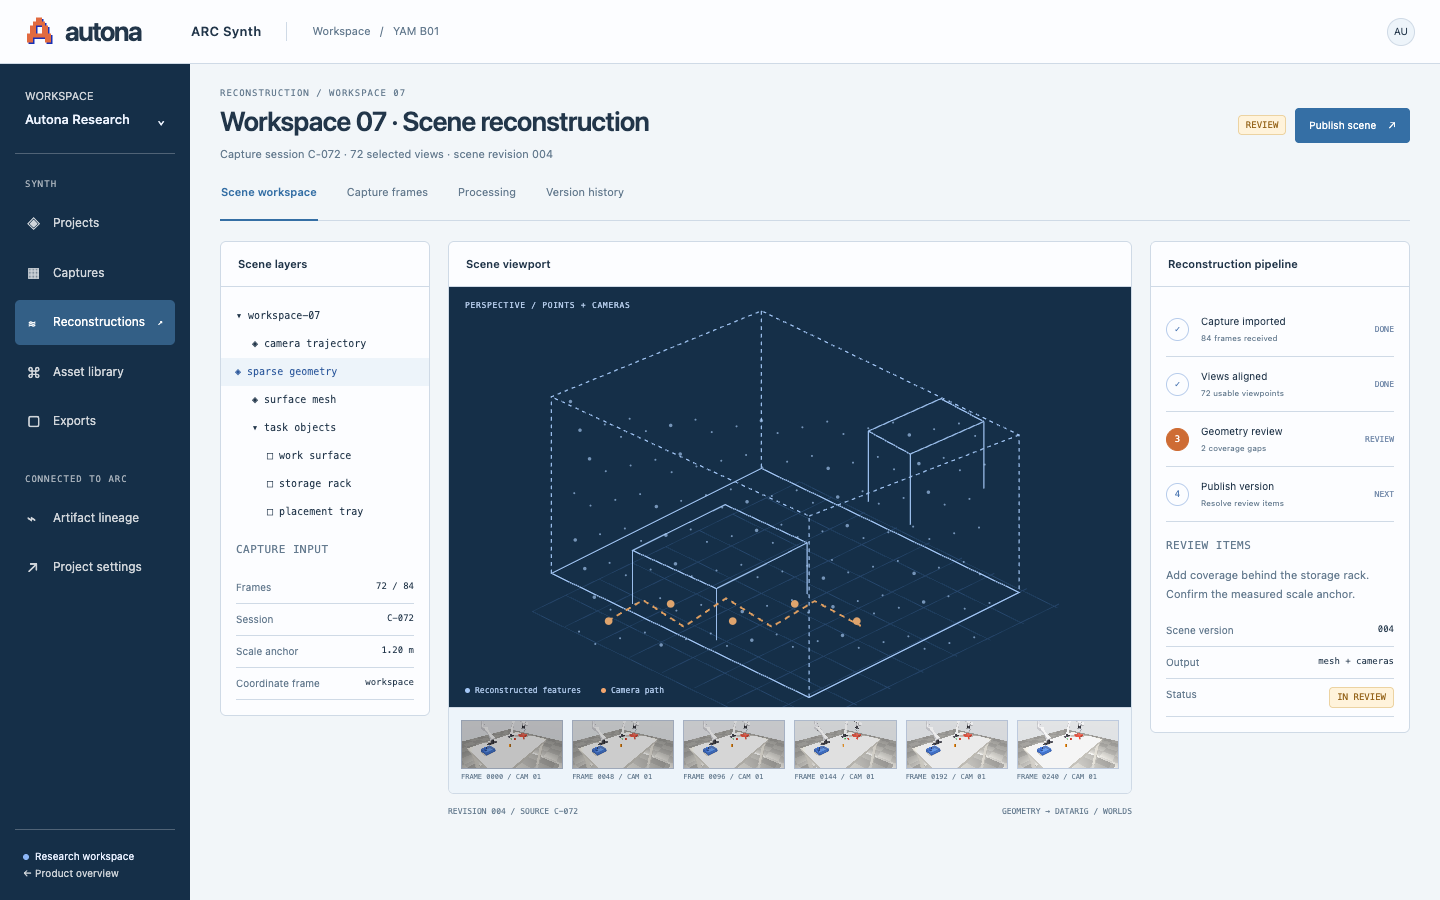This screenshot has height=900, width=1440.
Task: Click the Captures grid icon in sidebar
Action: (33, 273)
